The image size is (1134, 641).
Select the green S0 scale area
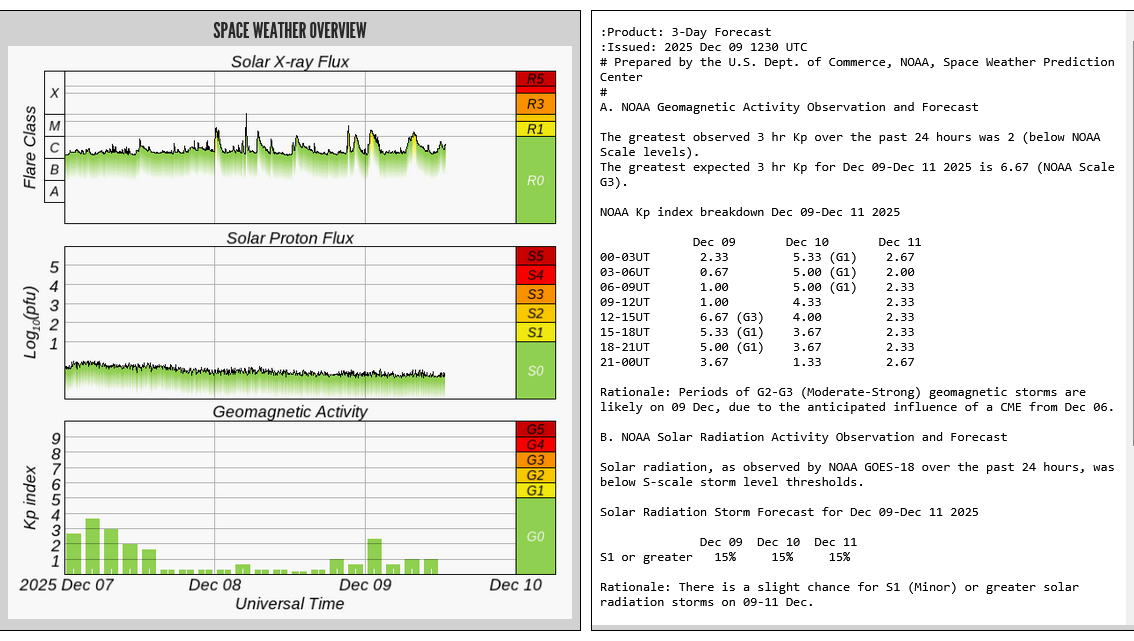[x=535, y=371]
